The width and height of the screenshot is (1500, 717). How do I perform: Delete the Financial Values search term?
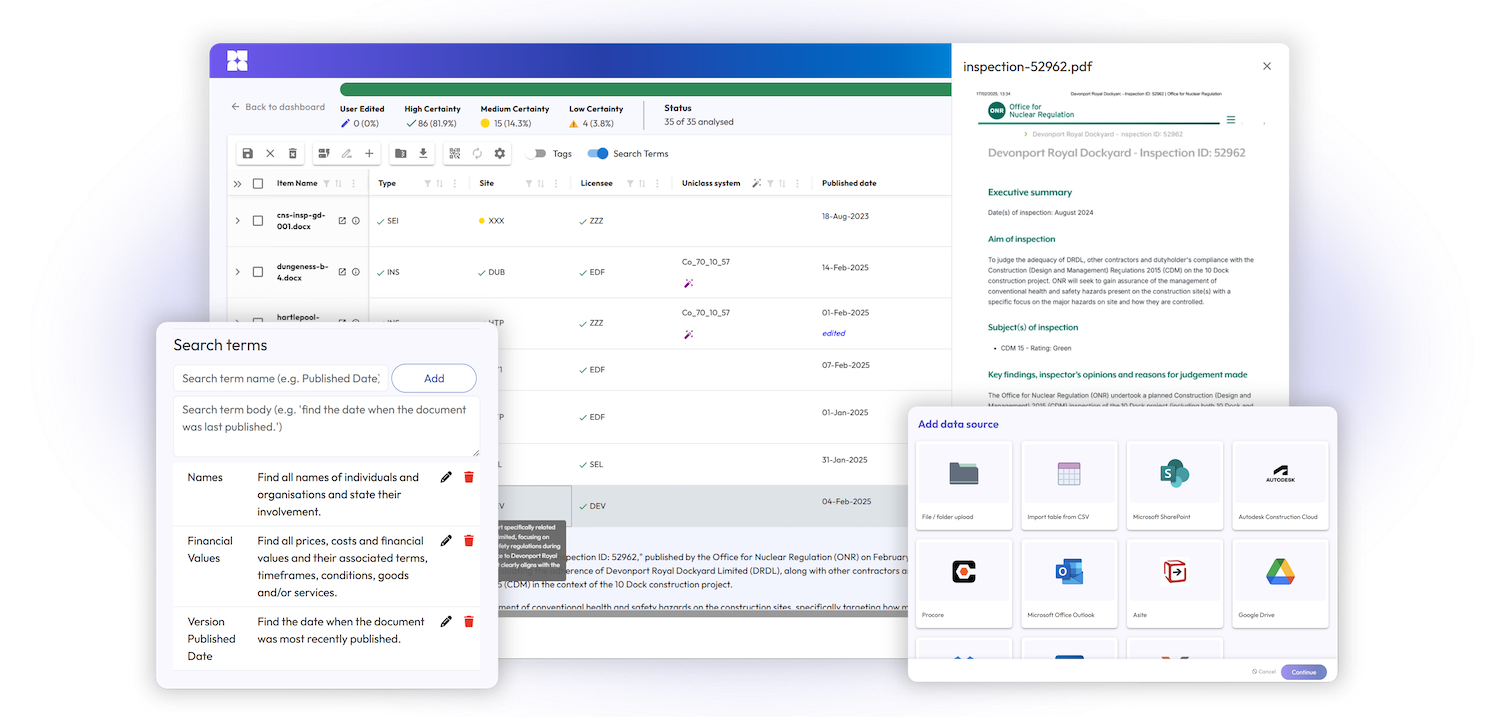(x=469, y=541)
